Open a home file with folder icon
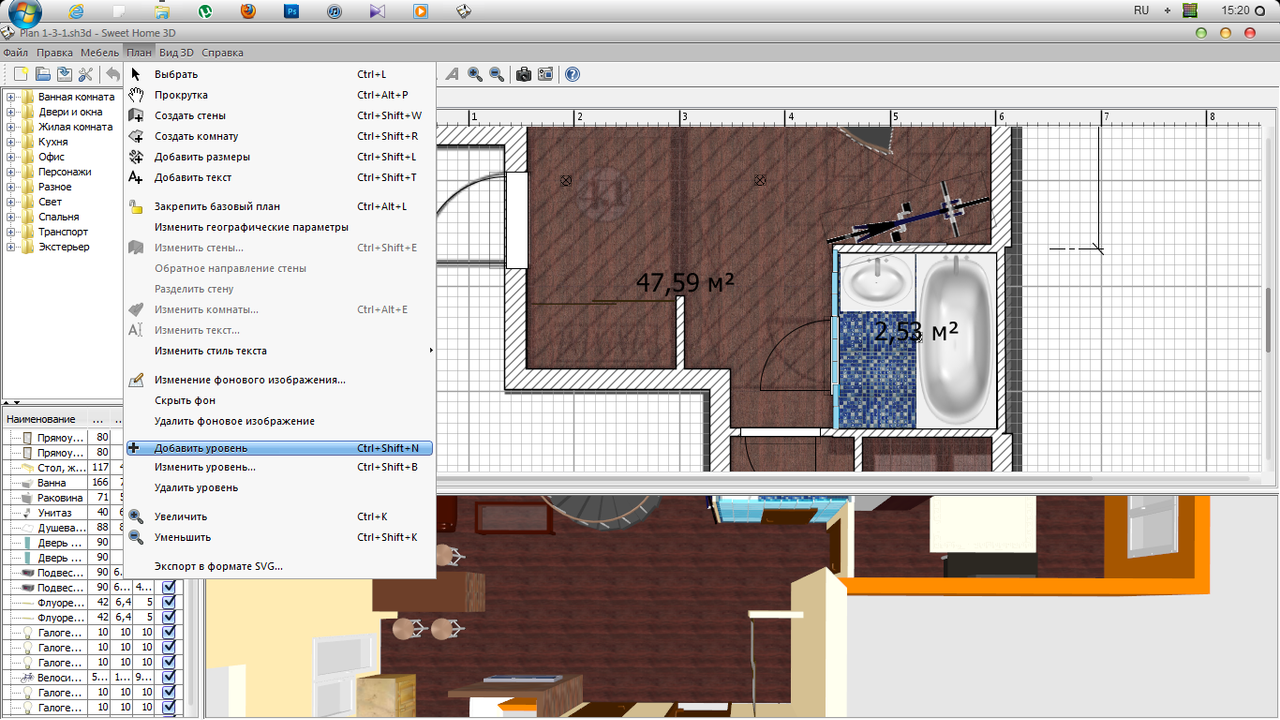Screen dimensions: 1280x720 tap(42, 74)
